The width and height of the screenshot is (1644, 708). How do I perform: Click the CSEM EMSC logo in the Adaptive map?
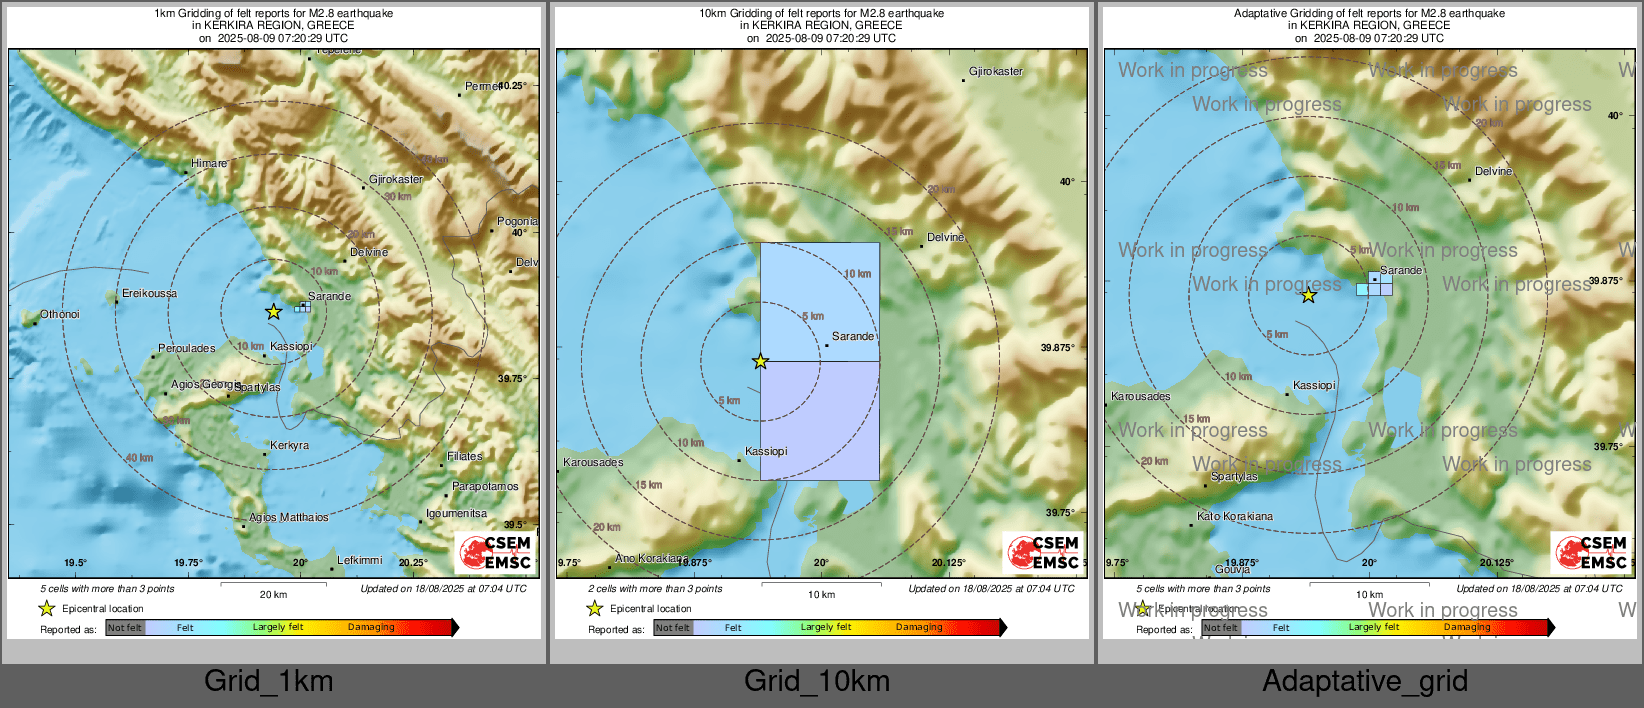pyautogui.click(x=1592, y=552)
